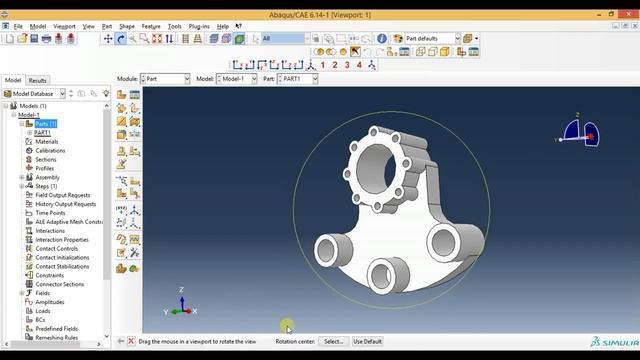Click the previous-step back arrow in prompt area

(x=121, y=341)
